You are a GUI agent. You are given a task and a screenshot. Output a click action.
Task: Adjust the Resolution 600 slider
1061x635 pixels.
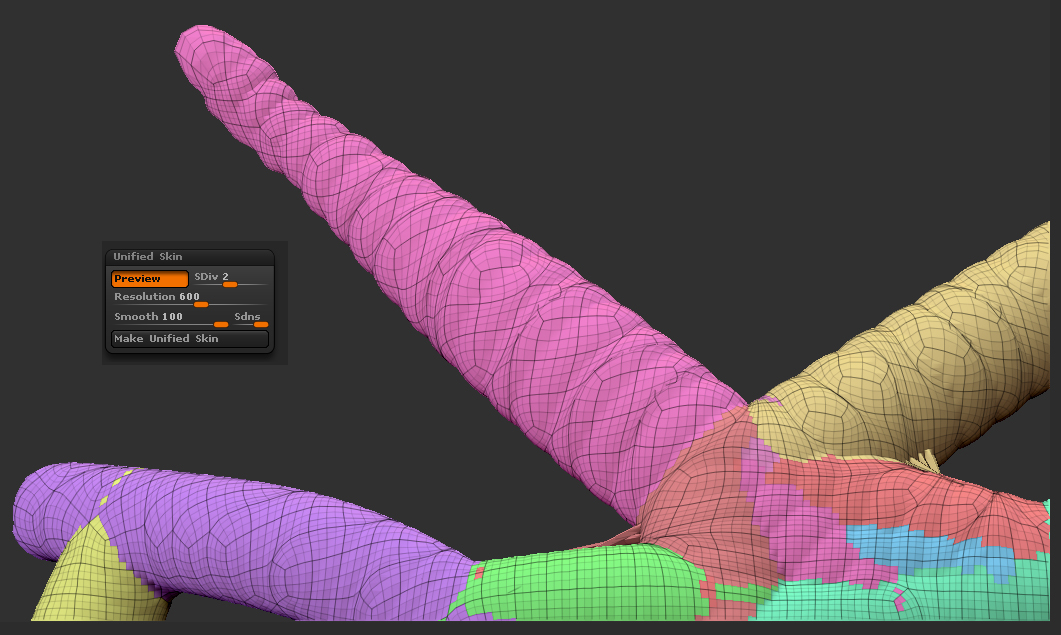pyautogui.click(x=189, y=299)
